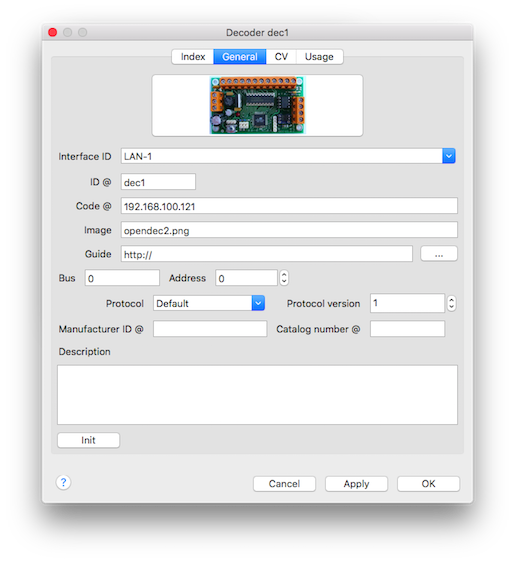Switch to the CV tab
Image resolution: width=515 pixels, height=563 pixels.
[x=281, y=57]
